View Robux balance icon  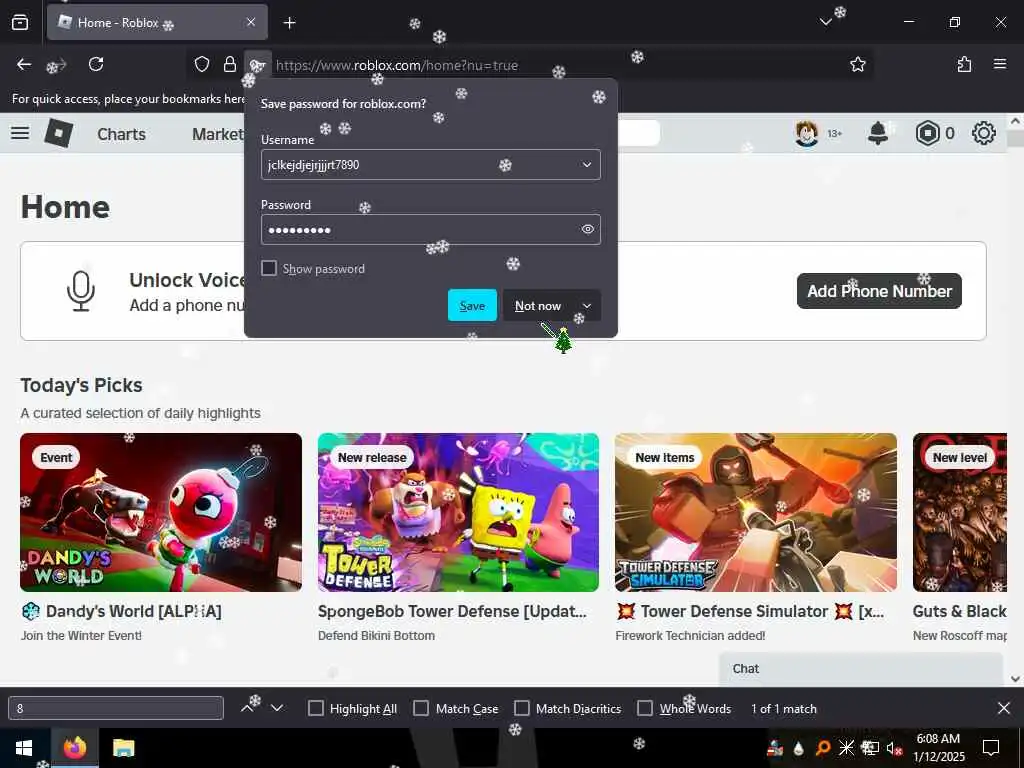point(927,133)
